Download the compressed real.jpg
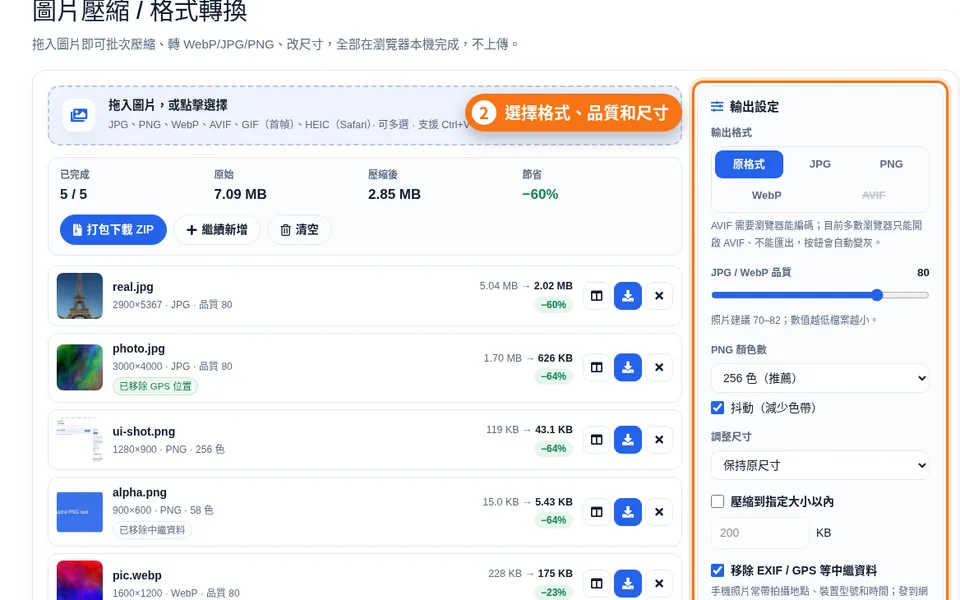The image size is (960, 600). pyautogui.click(x=628, y=296)
